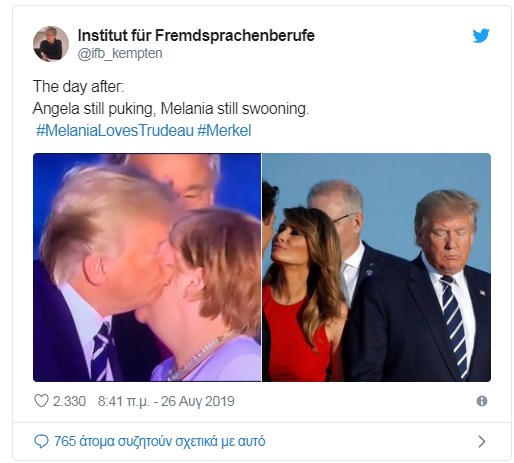Click the tweet text 'The day after:'
This screenshot has height=463, width=514.
[x=78, y=87]
